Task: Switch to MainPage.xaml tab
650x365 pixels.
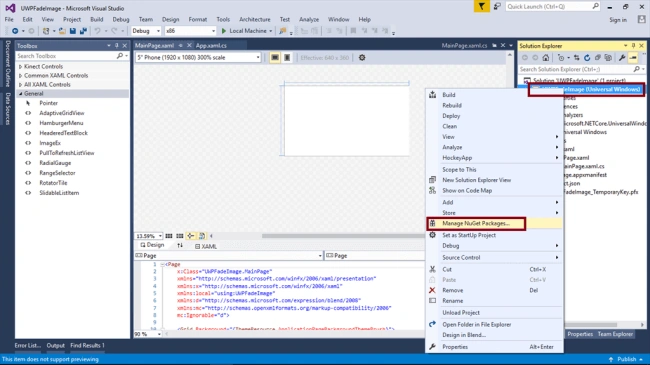Action: pyautogui.click(x=155, y=46)
